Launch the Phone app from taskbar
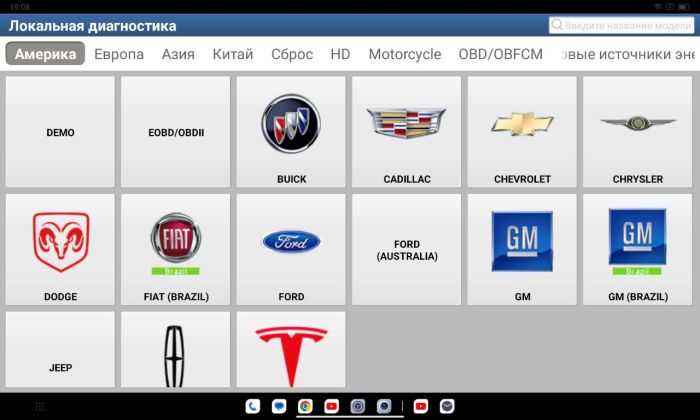The width and height of the screenshot is (700, 420). pyautogui.click(x=253, y=406)
